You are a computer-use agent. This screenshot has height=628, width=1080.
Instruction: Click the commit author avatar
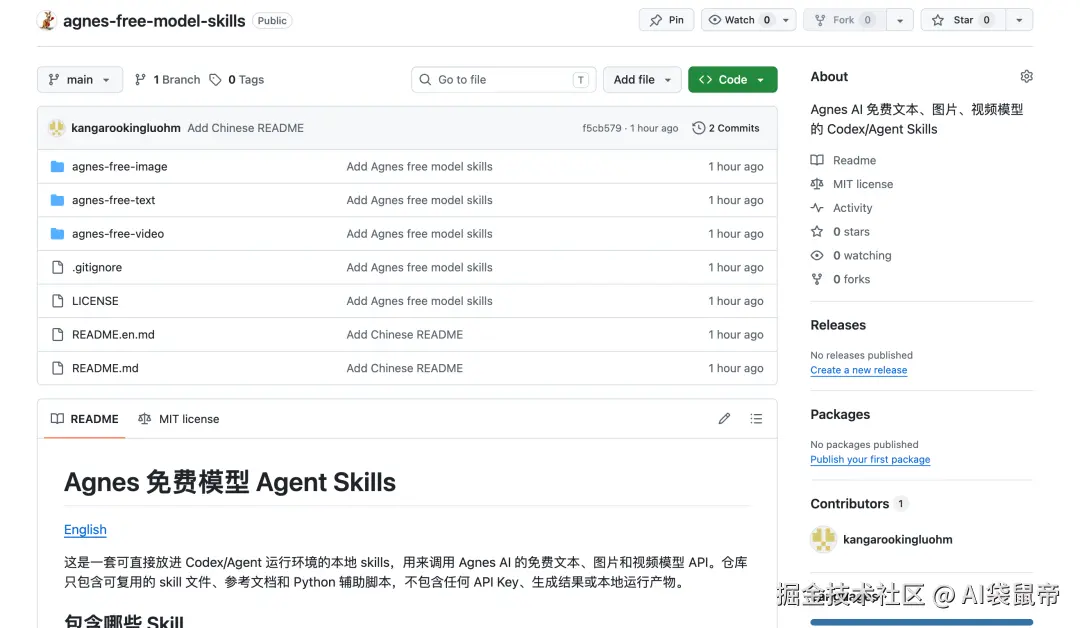coord(56,128)
